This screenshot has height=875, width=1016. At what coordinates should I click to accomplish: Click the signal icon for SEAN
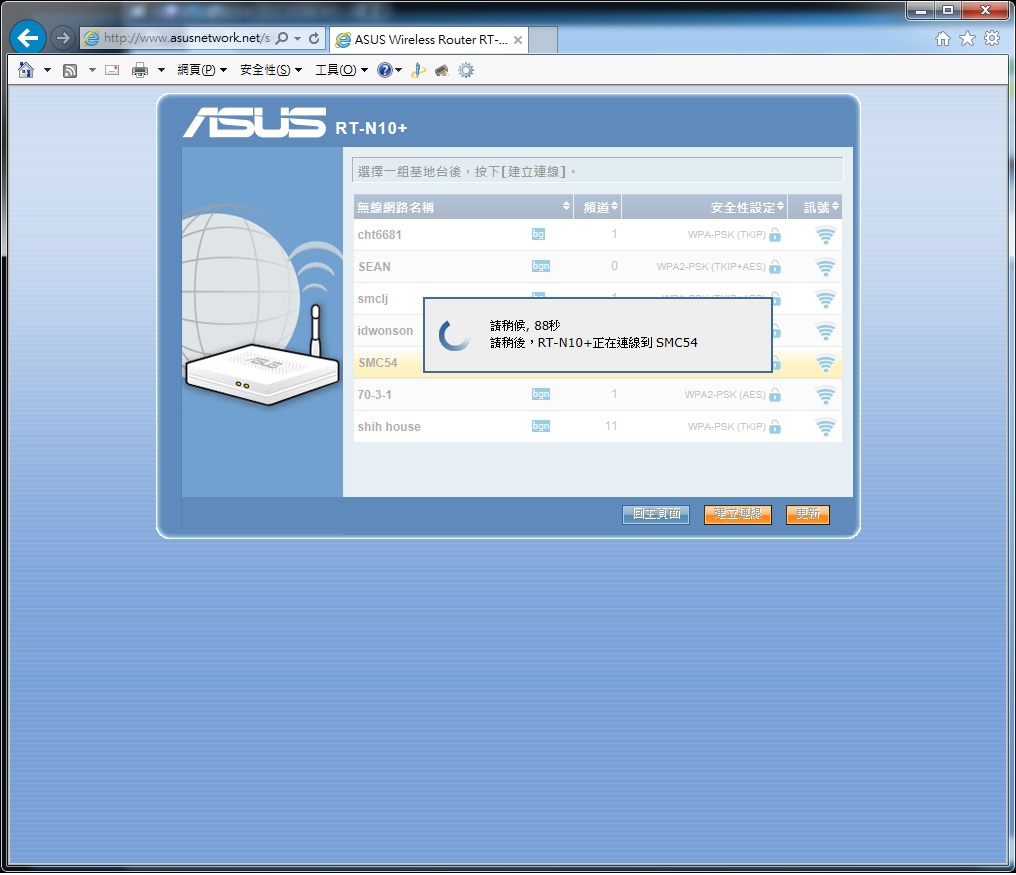tap(825, 267)
